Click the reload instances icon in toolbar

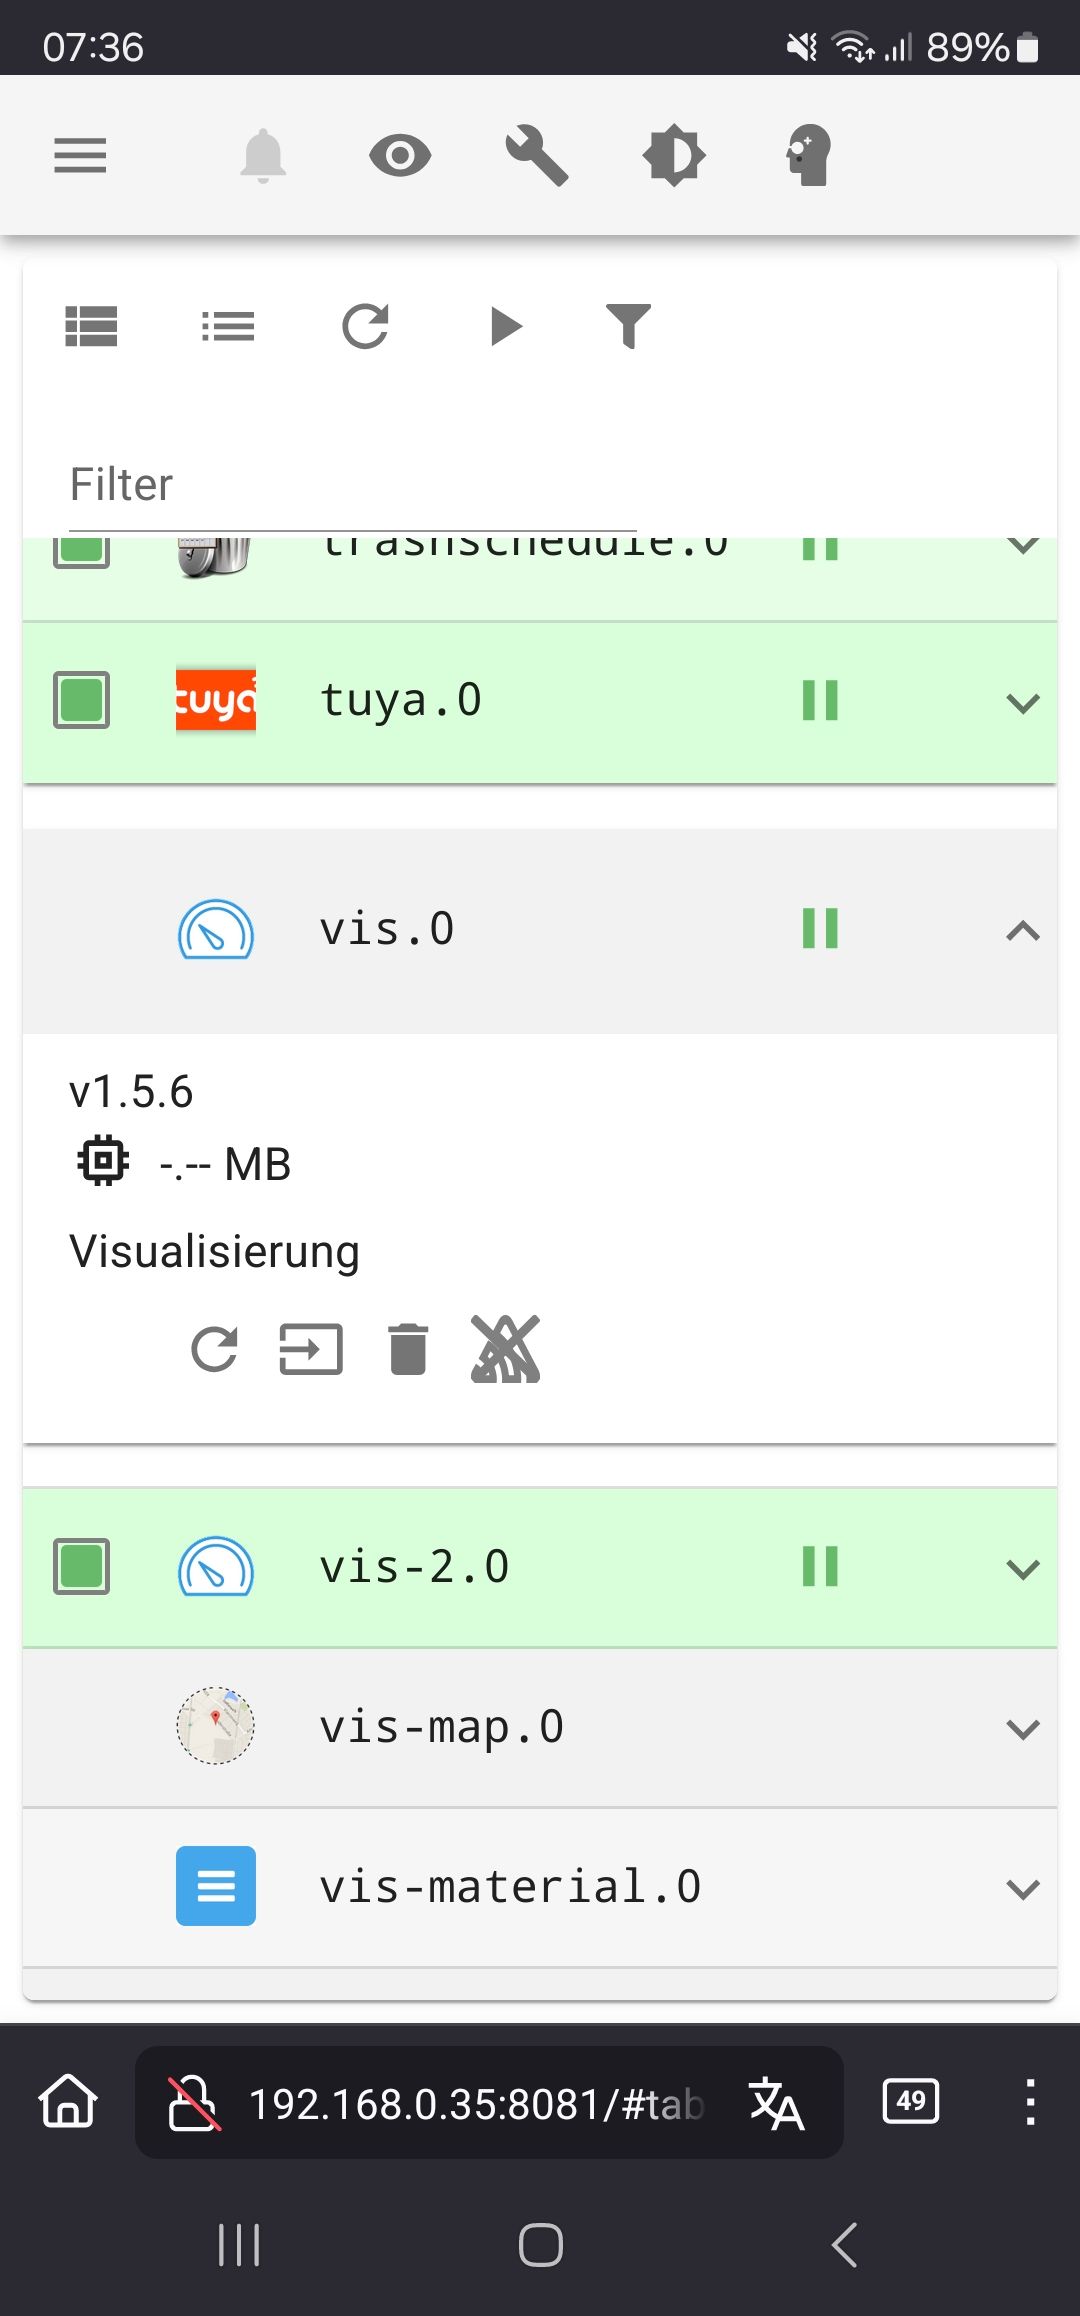point(365,327)
